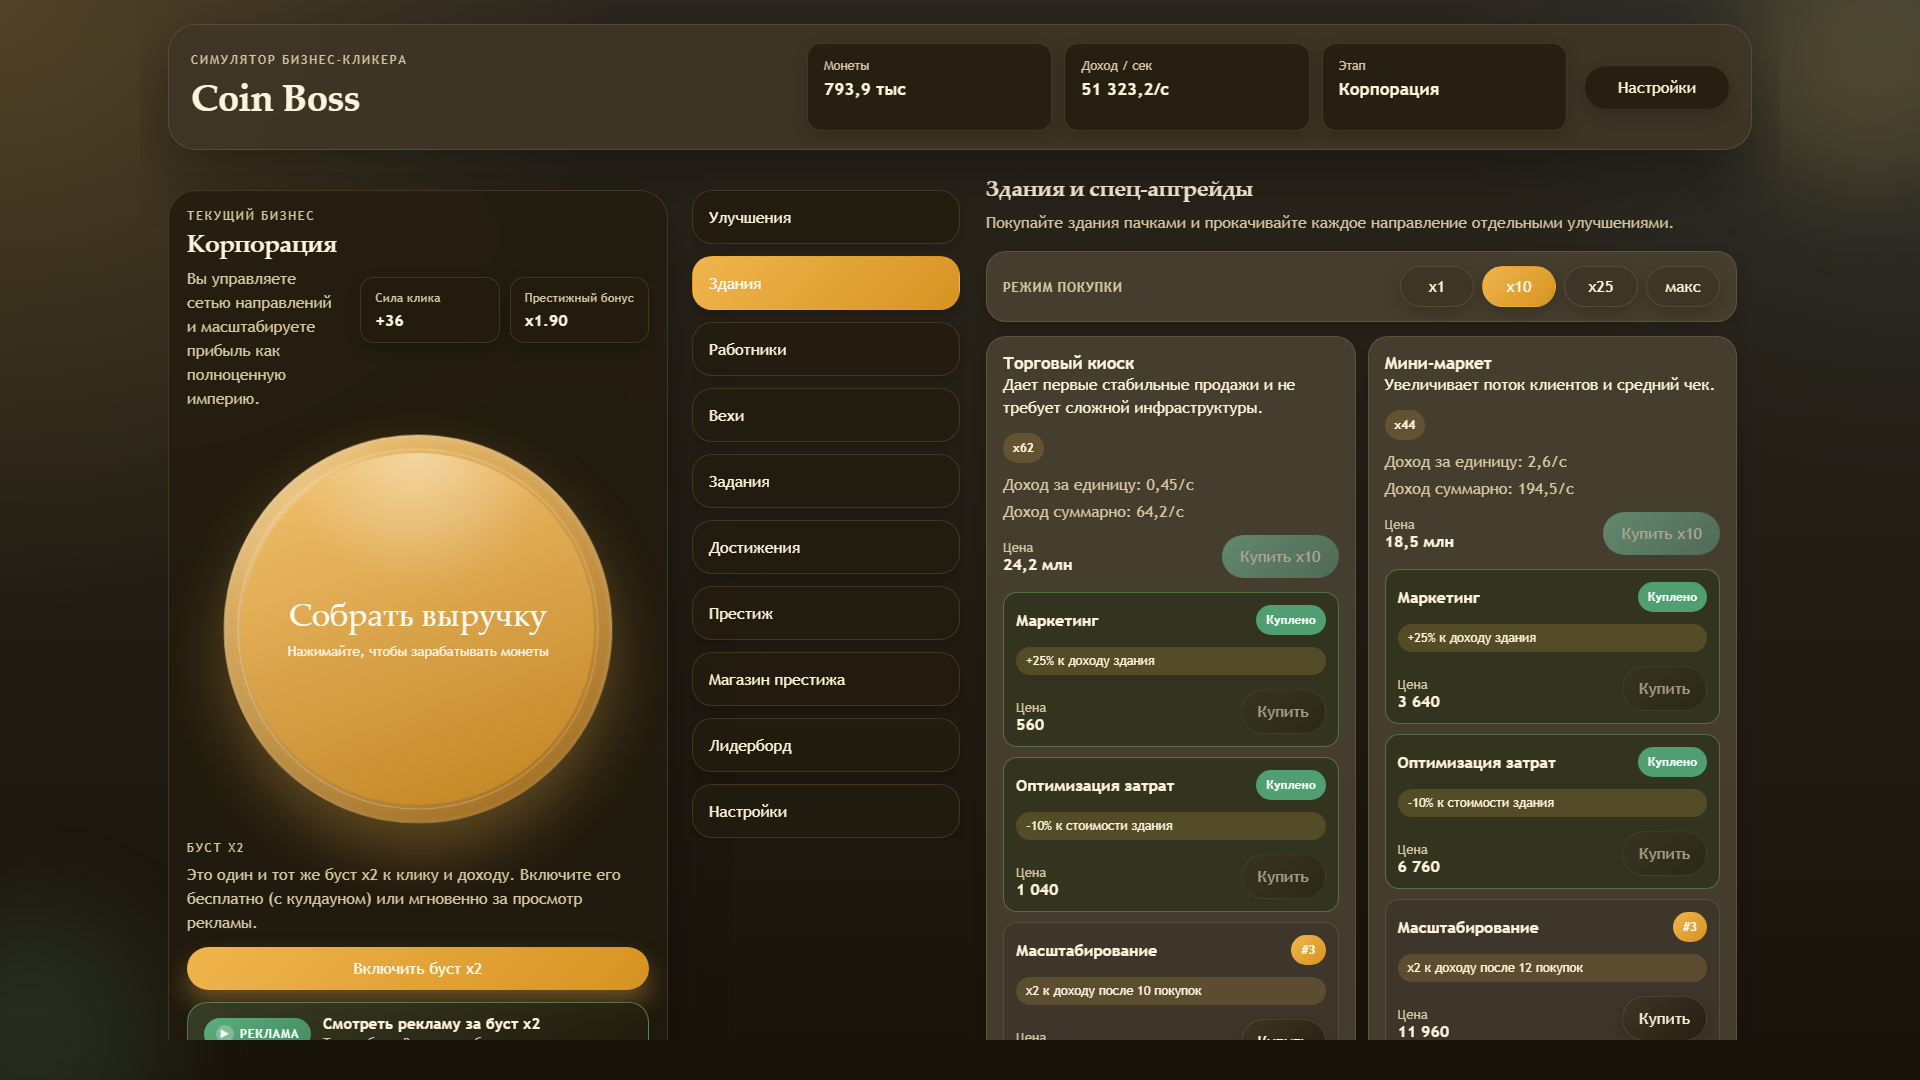Click the x62 count badge of Торговый киоск
This screenshot has width=1920, height=1080.
click(1023, 448)
